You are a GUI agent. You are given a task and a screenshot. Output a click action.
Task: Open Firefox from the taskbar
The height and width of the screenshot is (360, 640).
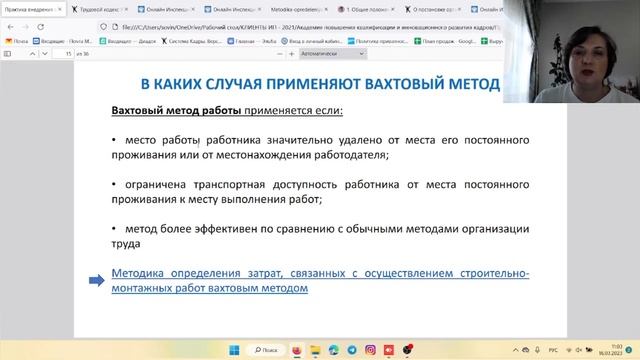pos(297,350)
